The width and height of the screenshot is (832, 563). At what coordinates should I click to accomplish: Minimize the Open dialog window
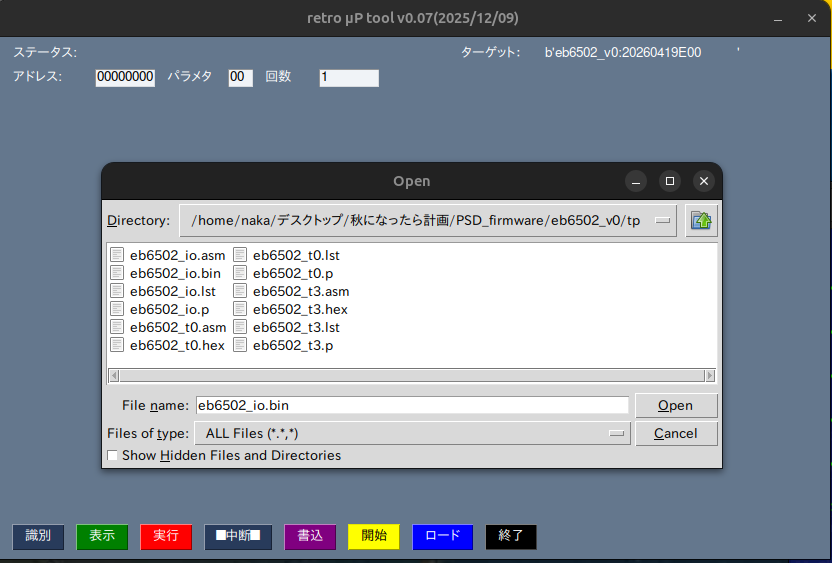click(x=636, y=181)
